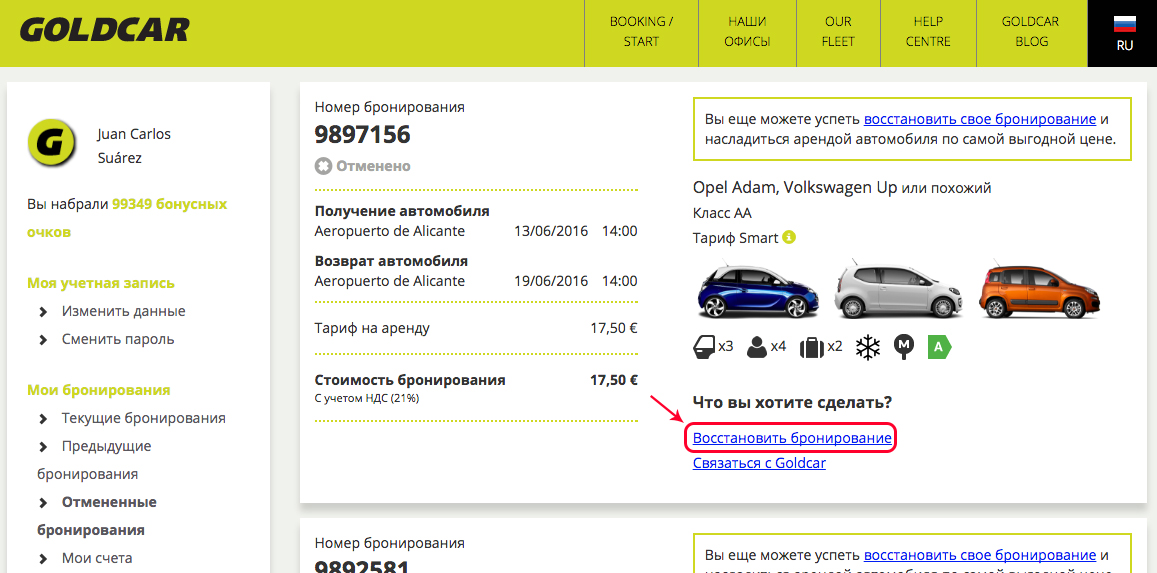Viewport: 1157px width, 573px height.
Task: Open Мои счета section
Action: coord(97,558)
